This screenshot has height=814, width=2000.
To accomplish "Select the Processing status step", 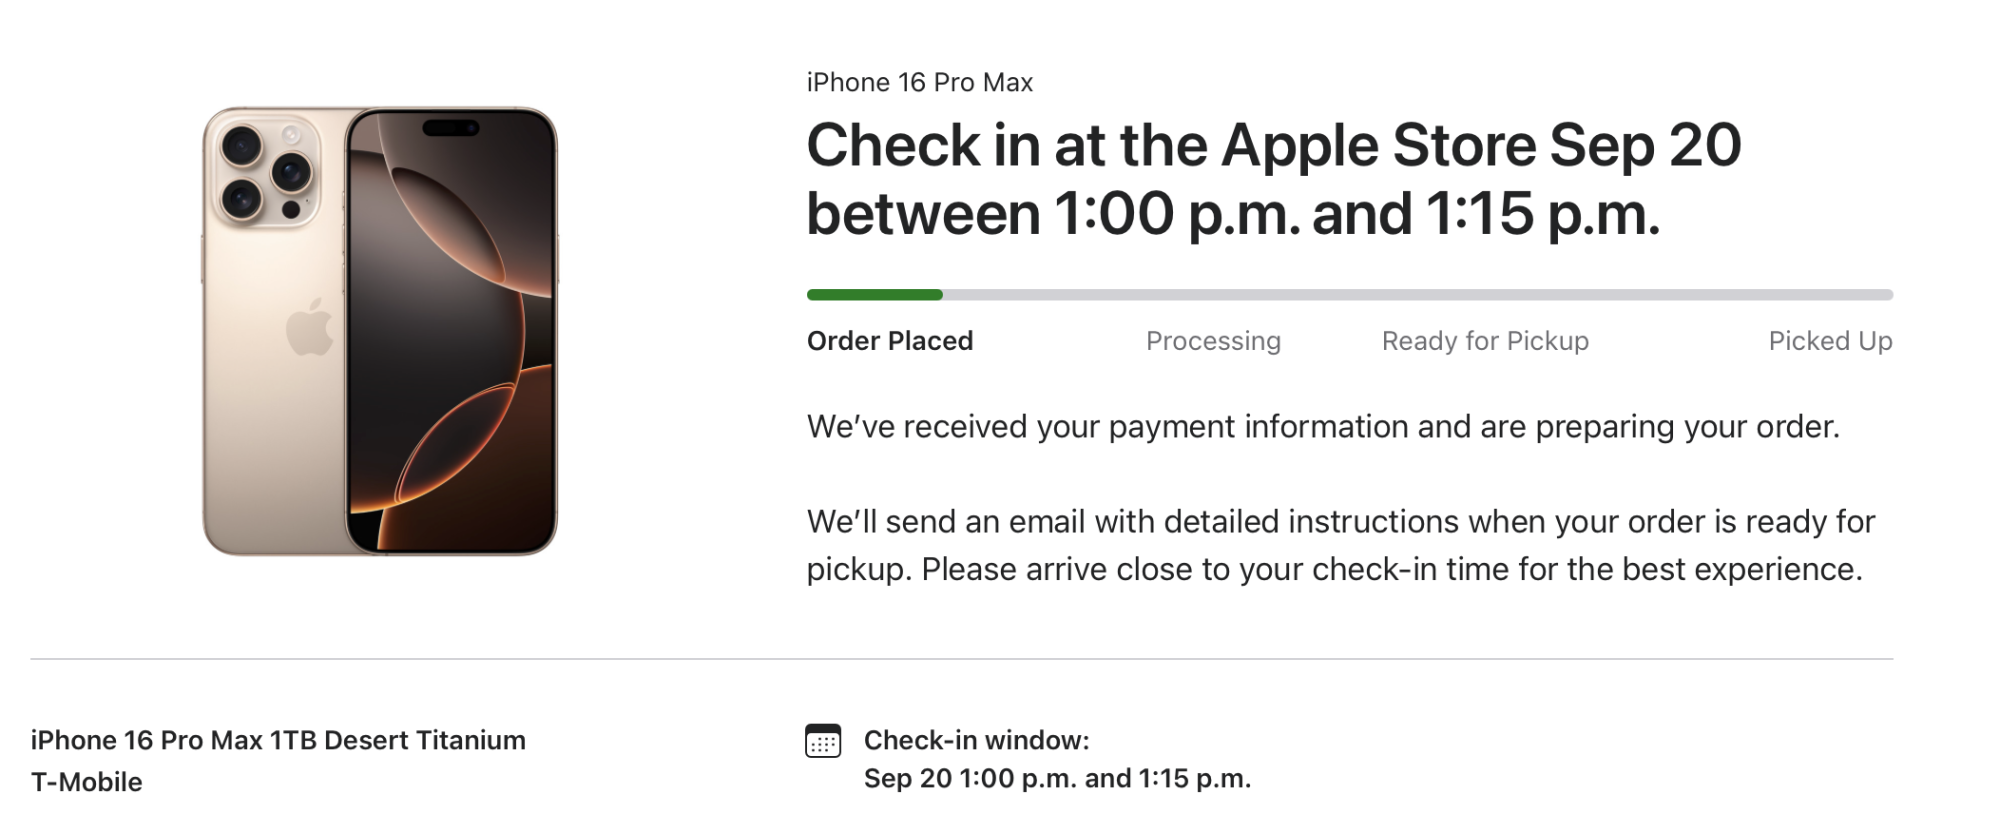I will click(1212, 341).
